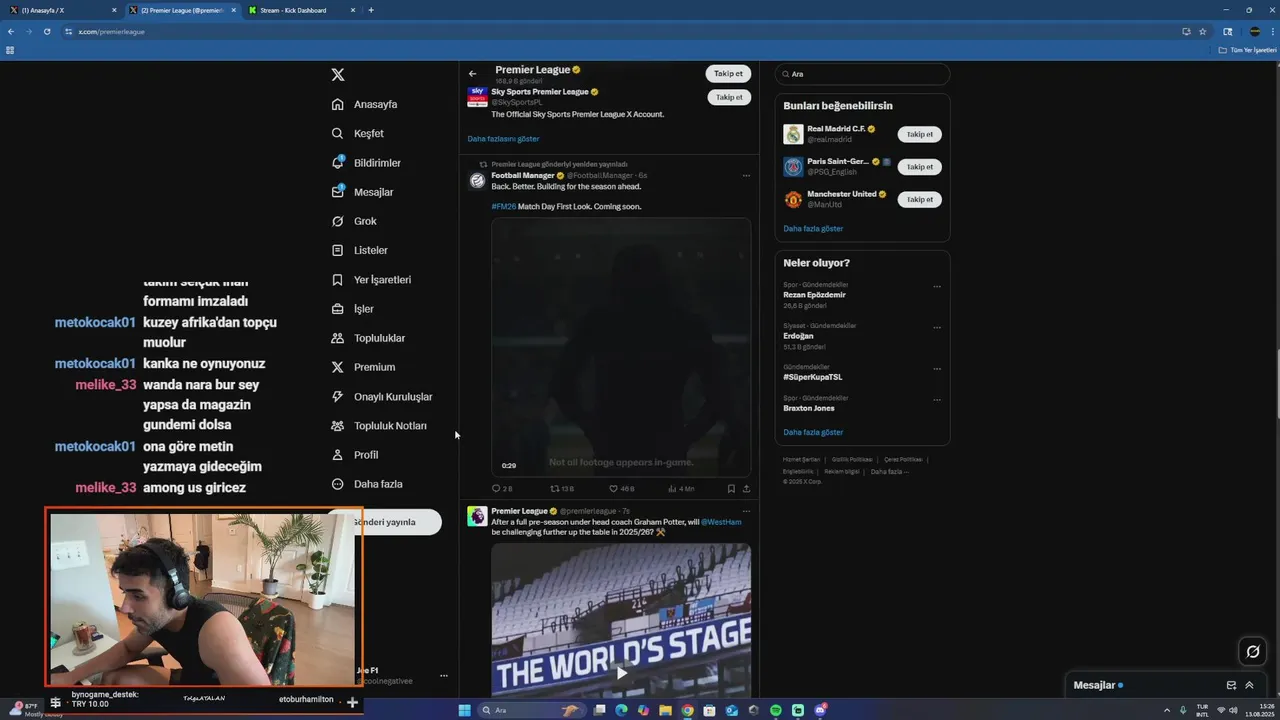
Task: Open options for #SüperKupaTSL trend
Action: point(937,369)
